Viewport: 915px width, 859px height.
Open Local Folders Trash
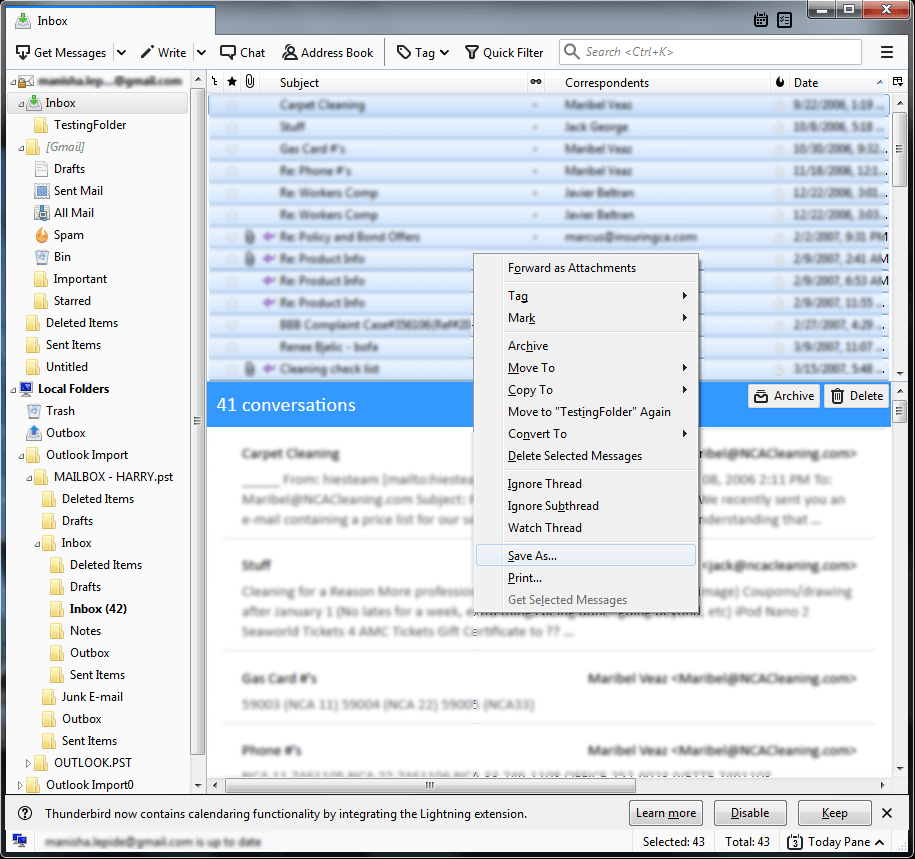click(60, 411)
